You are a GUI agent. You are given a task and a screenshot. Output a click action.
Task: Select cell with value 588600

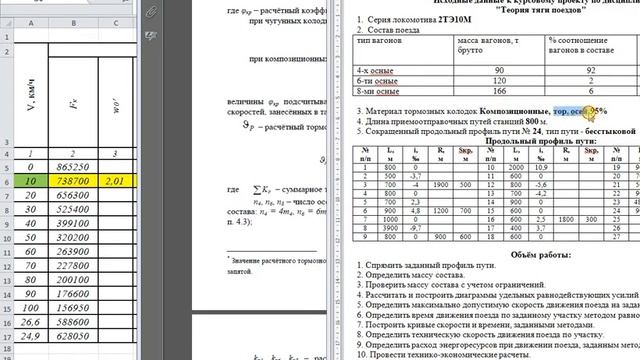coord(73,322)
